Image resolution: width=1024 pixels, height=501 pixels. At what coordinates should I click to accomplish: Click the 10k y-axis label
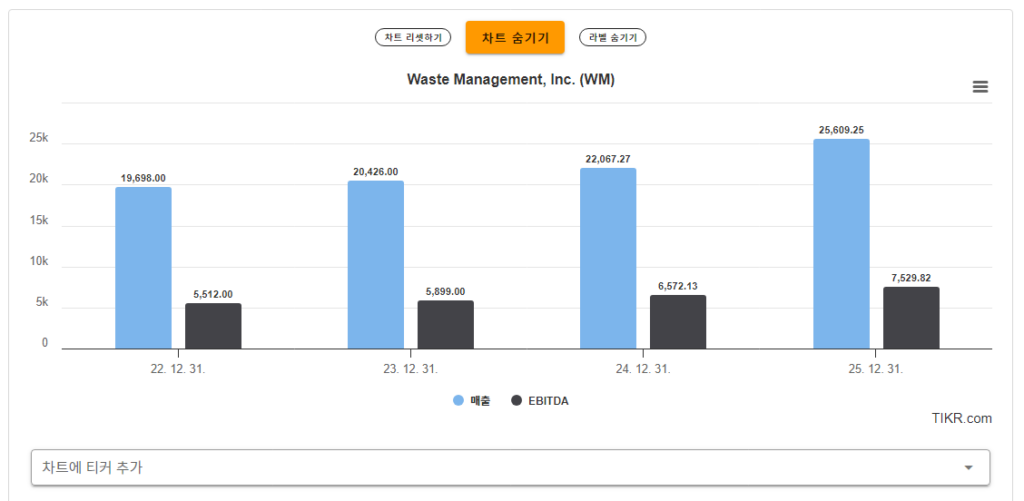39,261
